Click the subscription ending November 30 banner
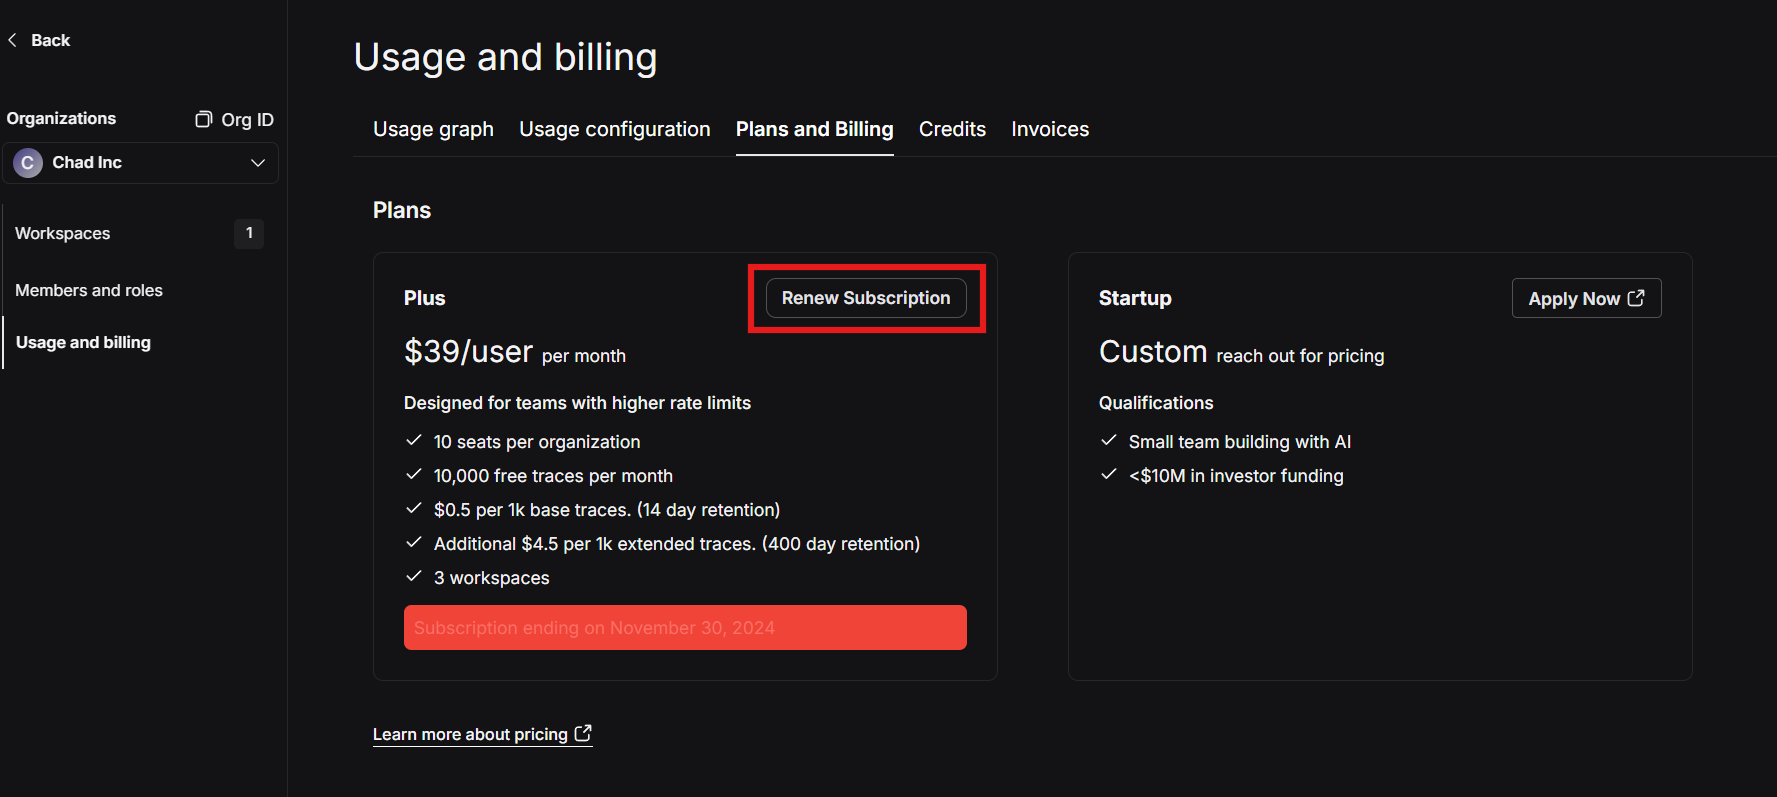1777x797 pixels. [685, 628]
